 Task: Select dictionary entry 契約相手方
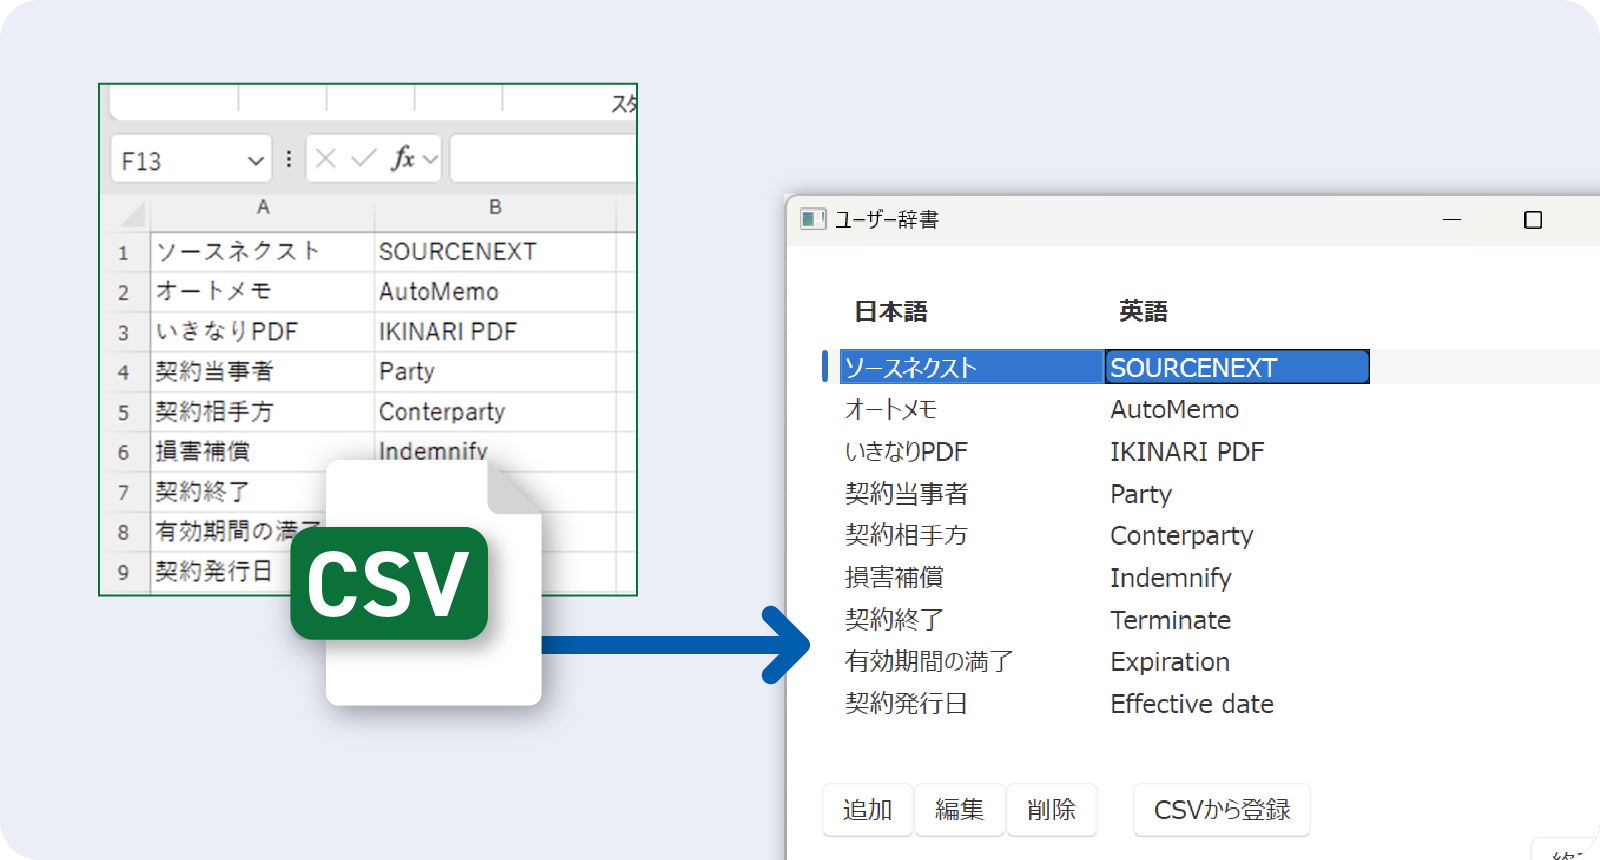coord(906,536)
